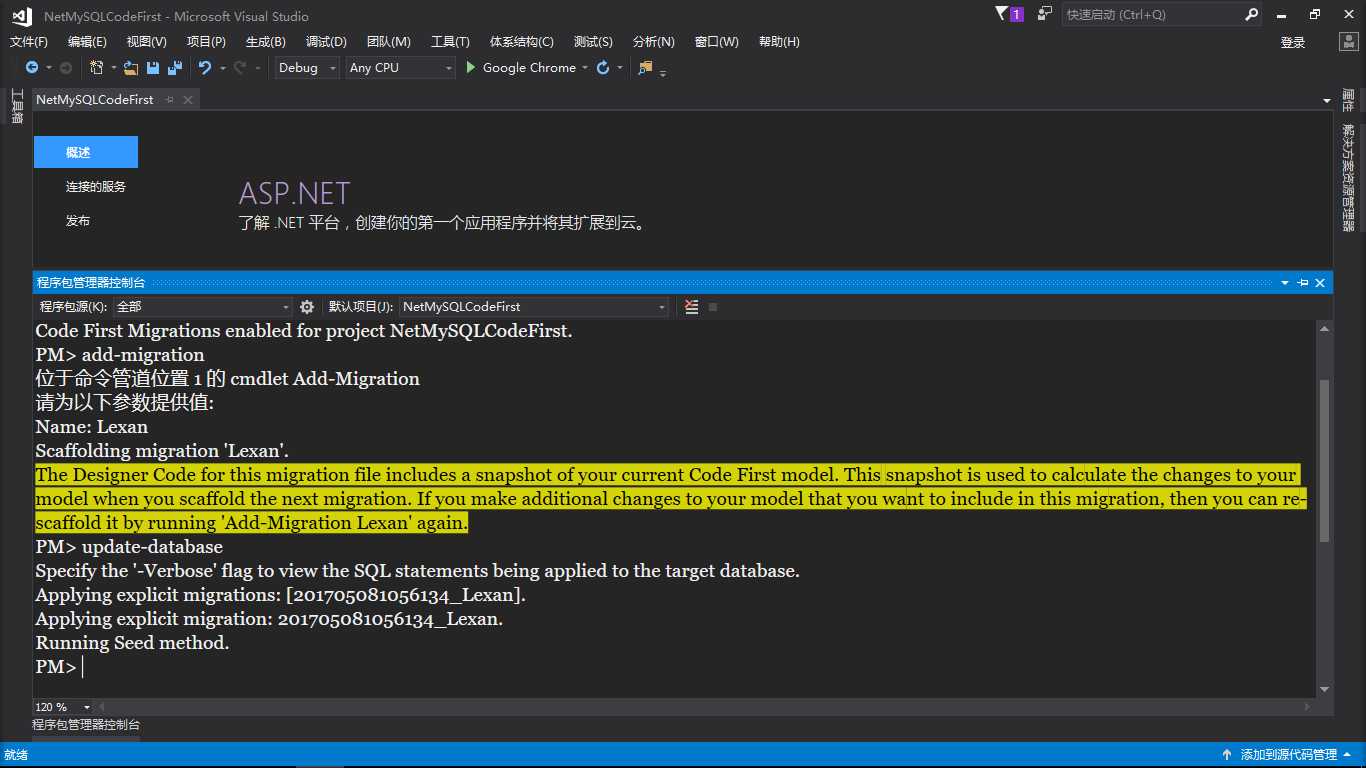Click the Navigate Backward arrow icon
The width and height of the screenshot is (1366, 768).
click(32, 68)
